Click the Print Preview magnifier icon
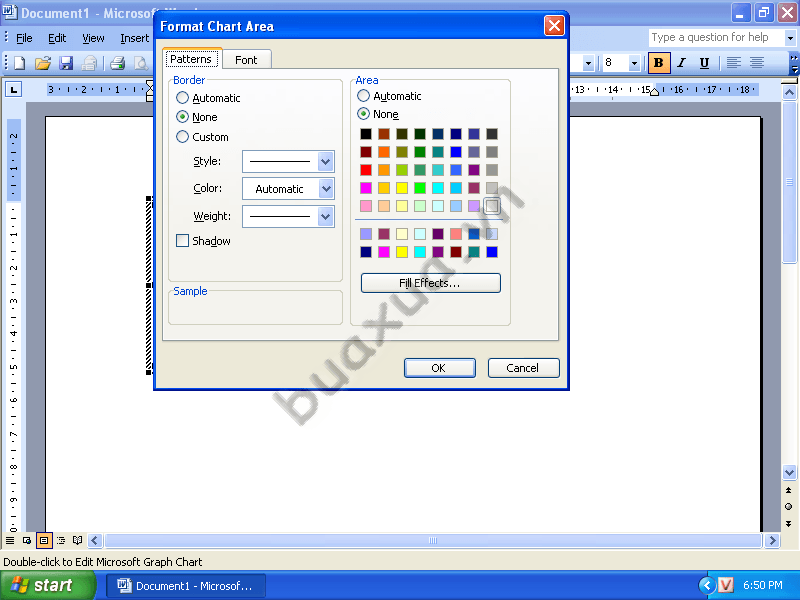The width and height of the screenshot is (800, 600). 140,63
